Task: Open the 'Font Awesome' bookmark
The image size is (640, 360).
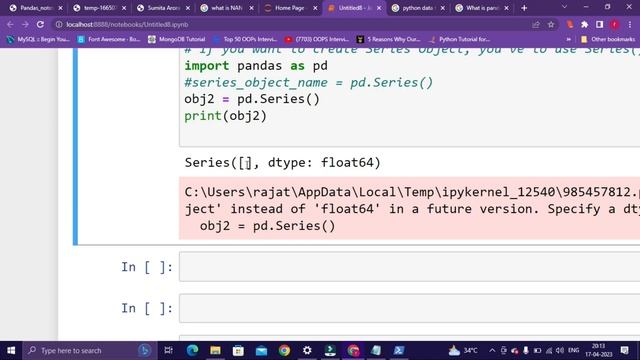Action: (109, 39)
